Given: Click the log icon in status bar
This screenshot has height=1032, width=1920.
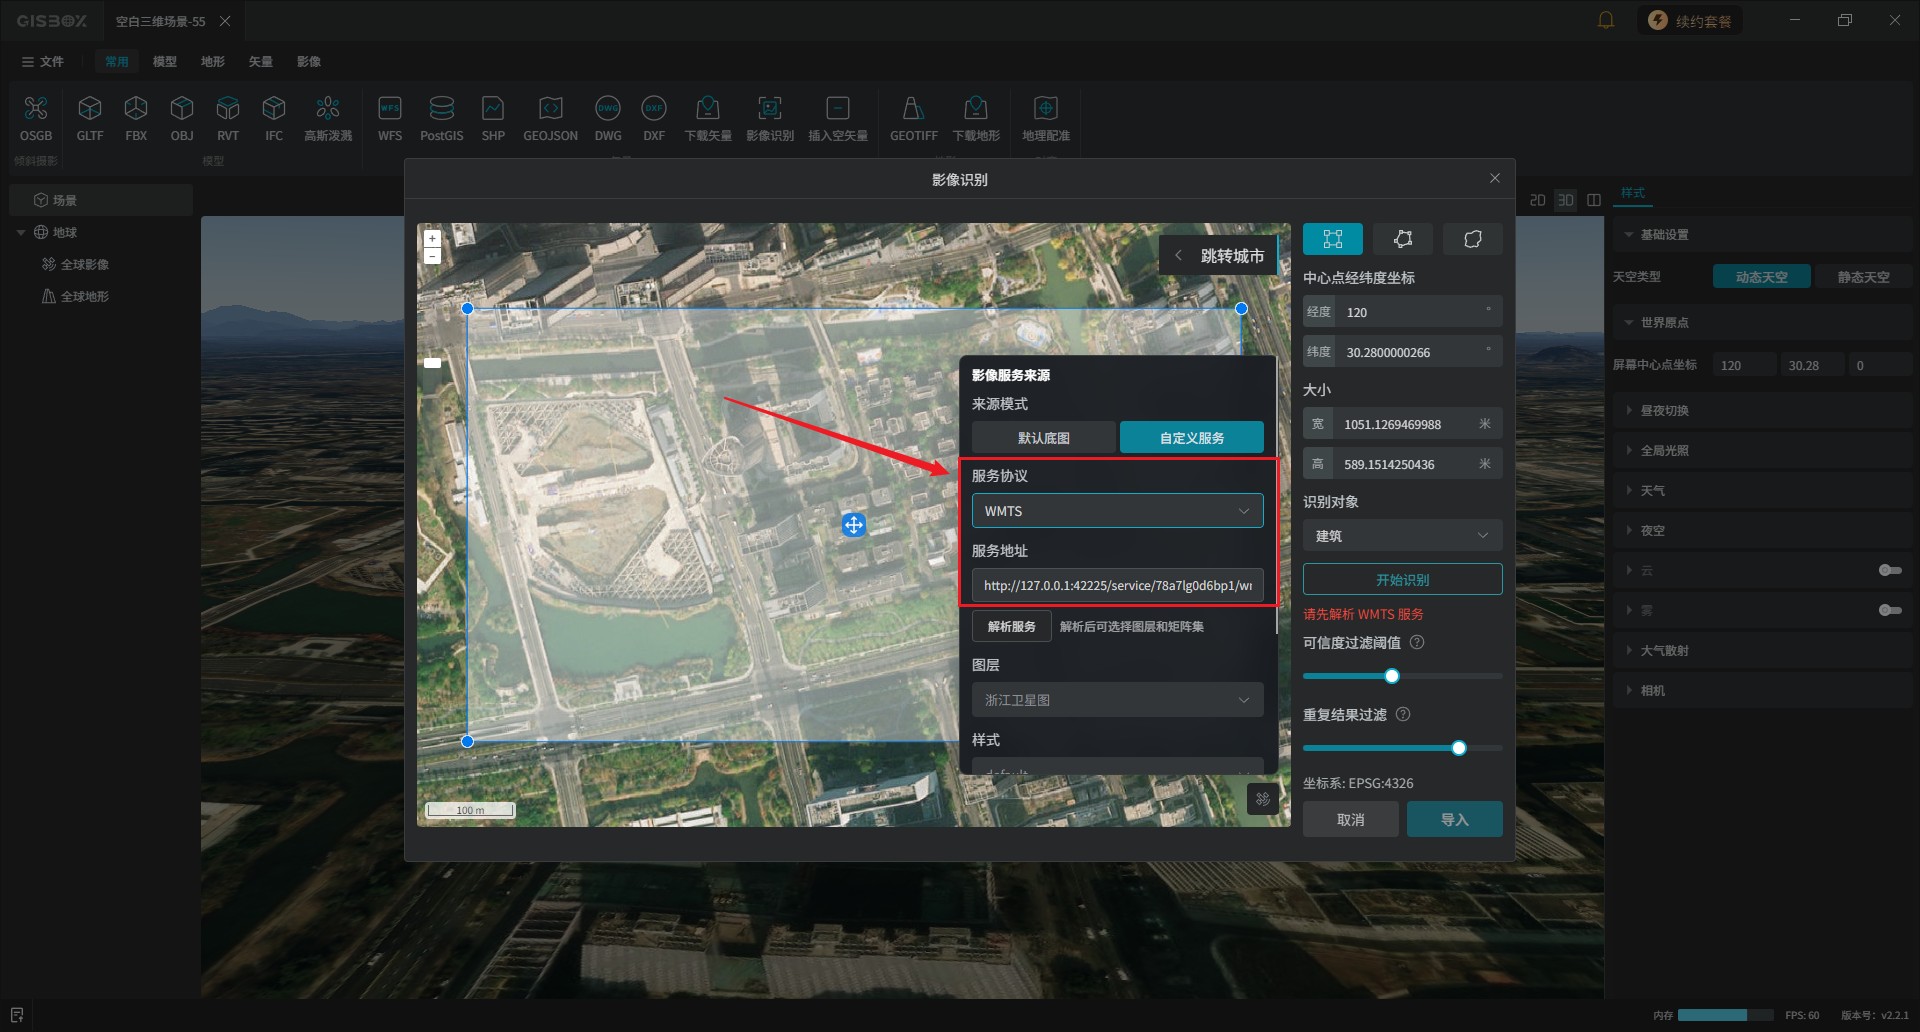Looking at the screenshot, I should click(x=17, y=1015).
